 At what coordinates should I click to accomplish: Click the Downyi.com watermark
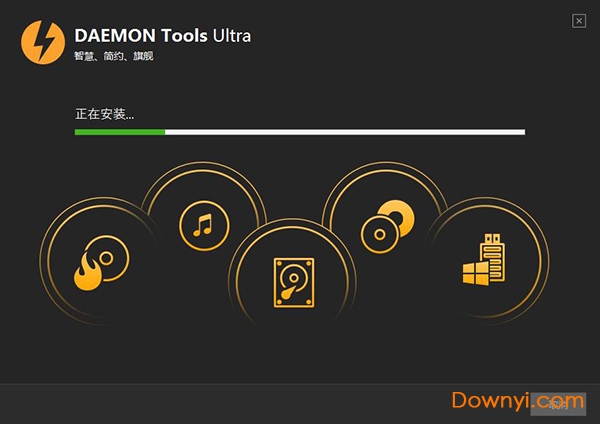pos(518,401)
